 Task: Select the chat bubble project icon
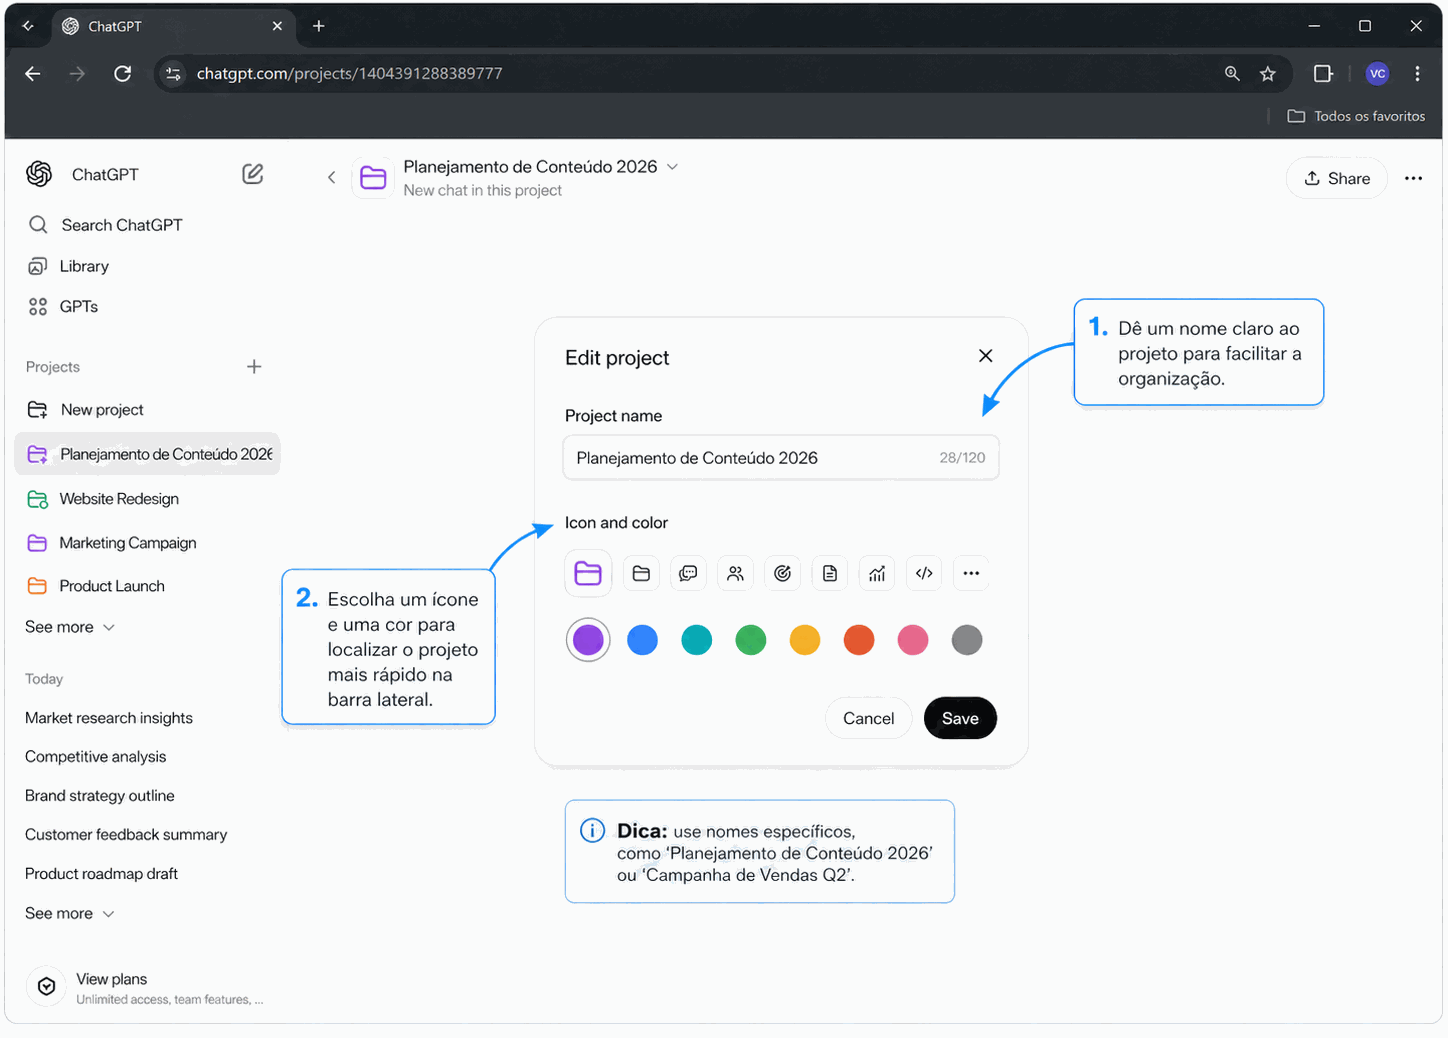point(688,573)
